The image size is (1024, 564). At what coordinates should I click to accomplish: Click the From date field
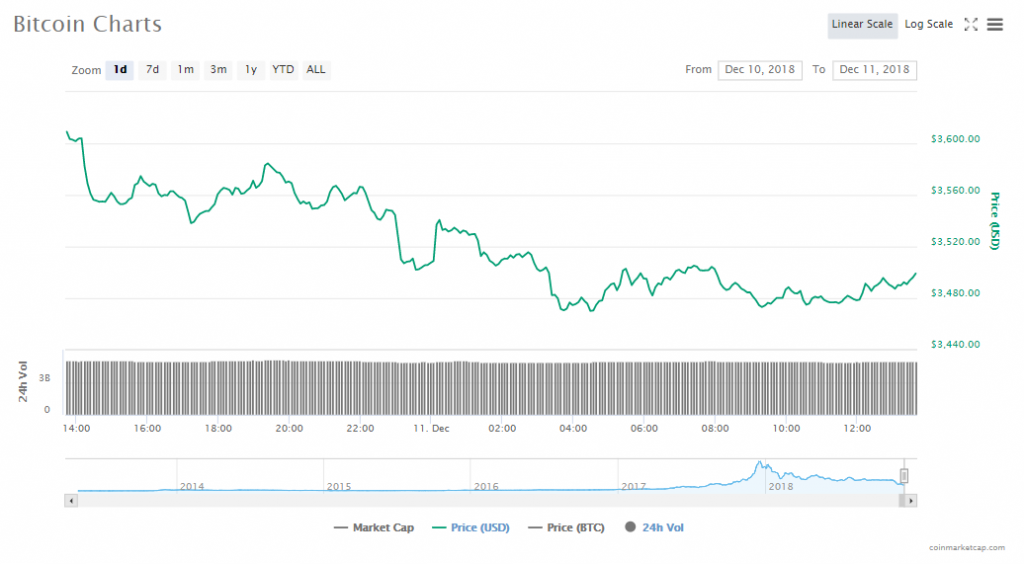(760, 70)
